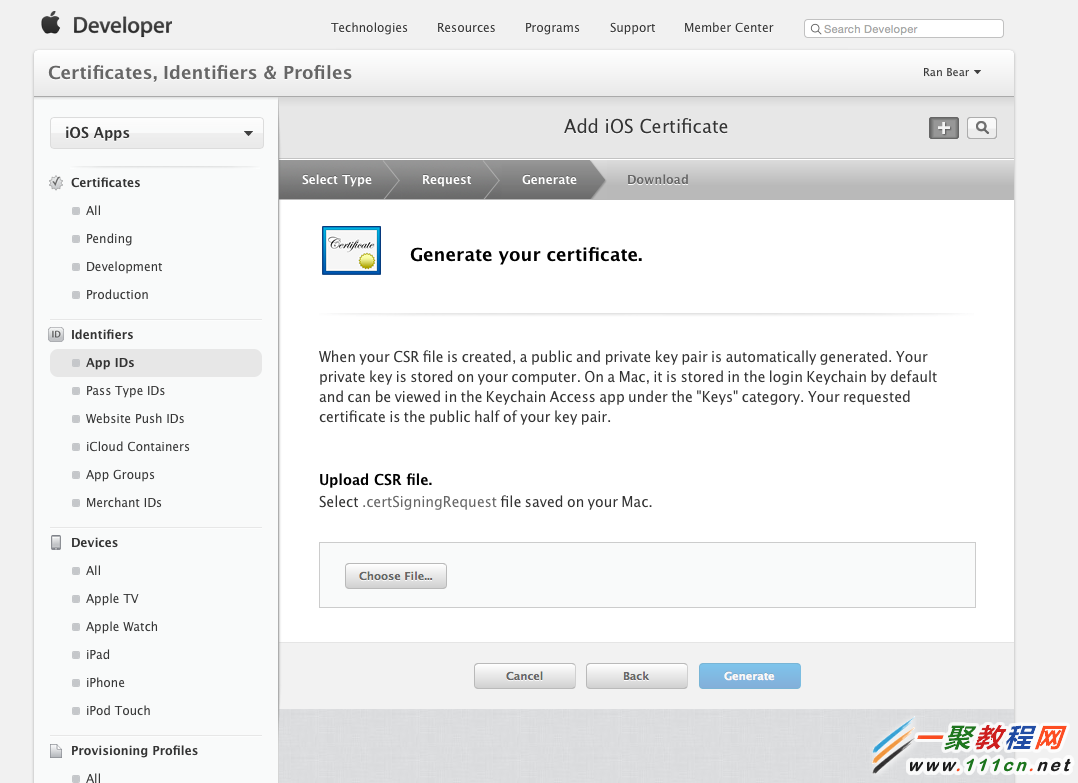Click the Apple logo icon

click(x=51, y=24)
